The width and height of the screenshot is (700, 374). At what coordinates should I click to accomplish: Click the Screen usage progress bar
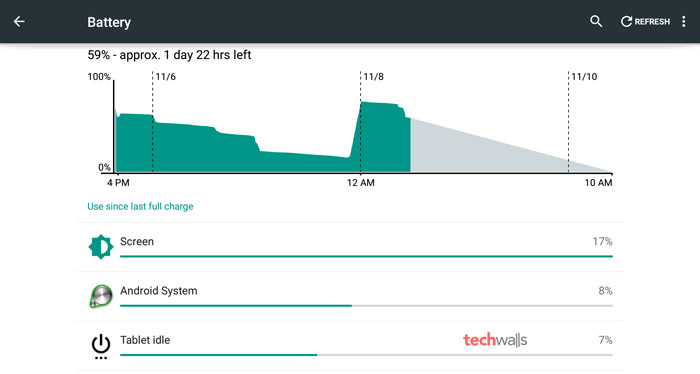pos(366,257)
